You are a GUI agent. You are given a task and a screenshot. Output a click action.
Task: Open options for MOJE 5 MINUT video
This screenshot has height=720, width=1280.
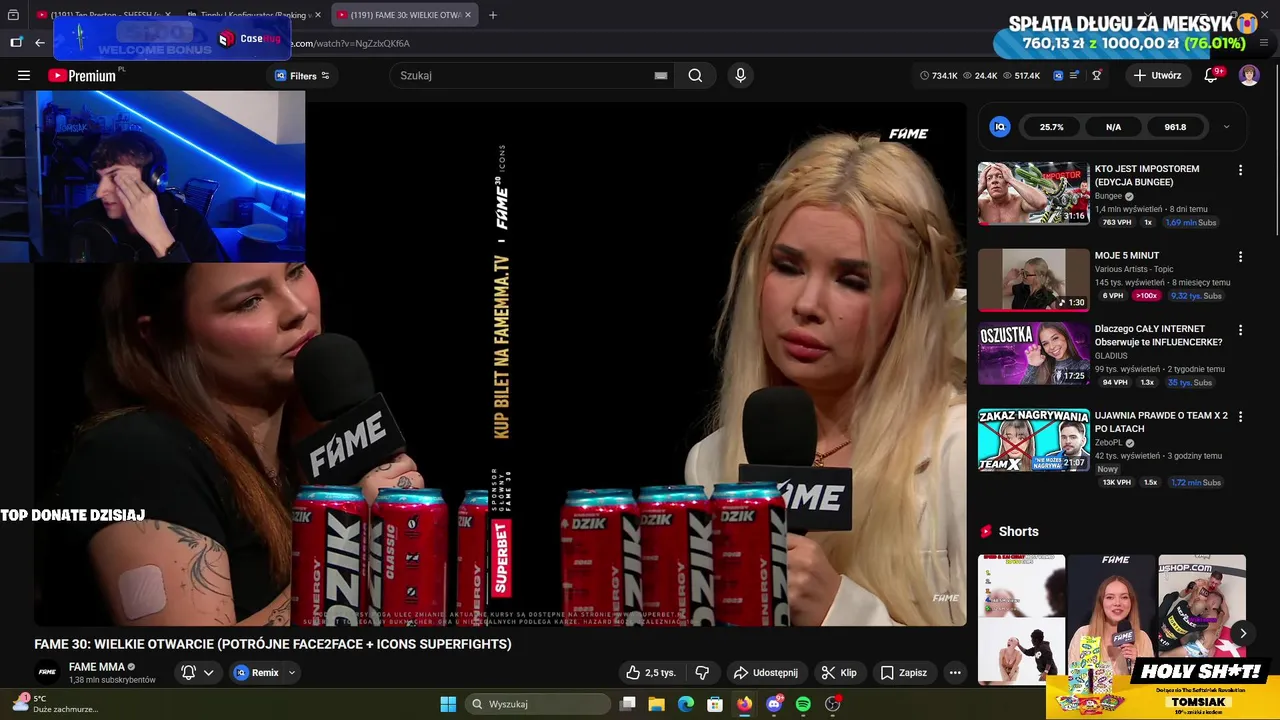point(1240,257)
